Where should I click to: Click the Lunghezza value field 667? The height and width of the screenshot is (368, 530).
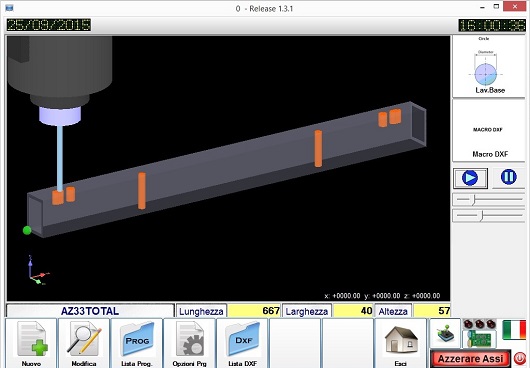tap(254, 311)
